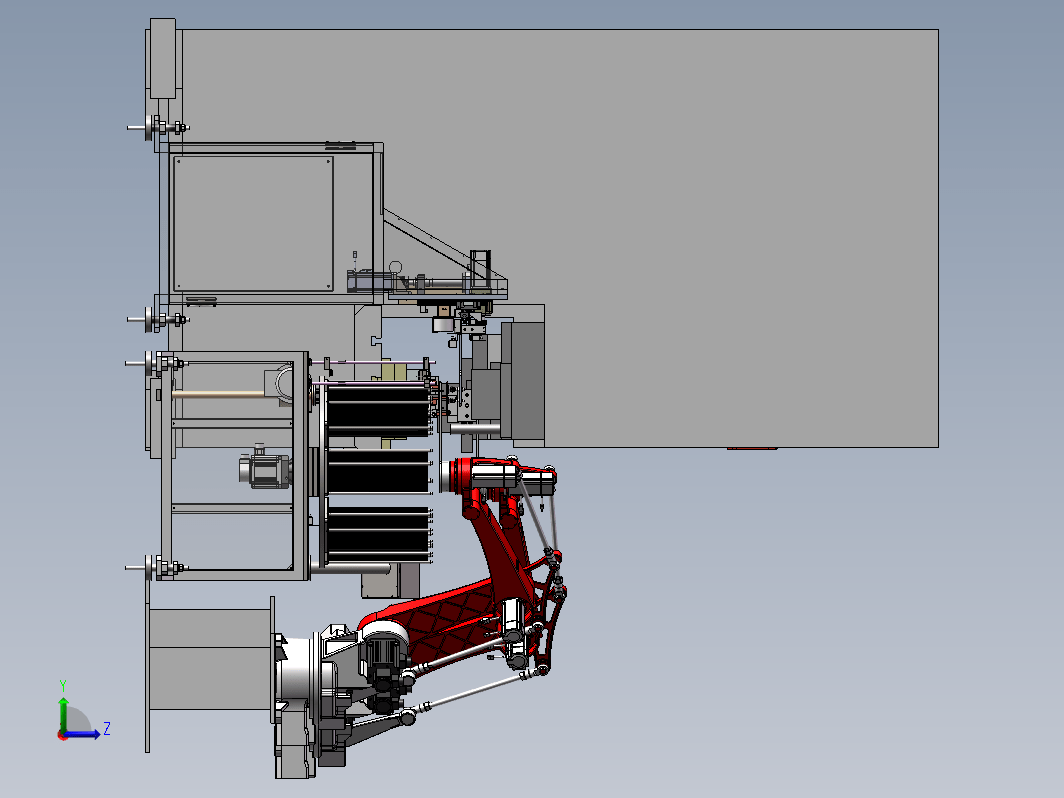The height and width of the screenshot is (798, 1064).
Task: Click the green Y axis of the orientation triad
Action: pos(63,714)
